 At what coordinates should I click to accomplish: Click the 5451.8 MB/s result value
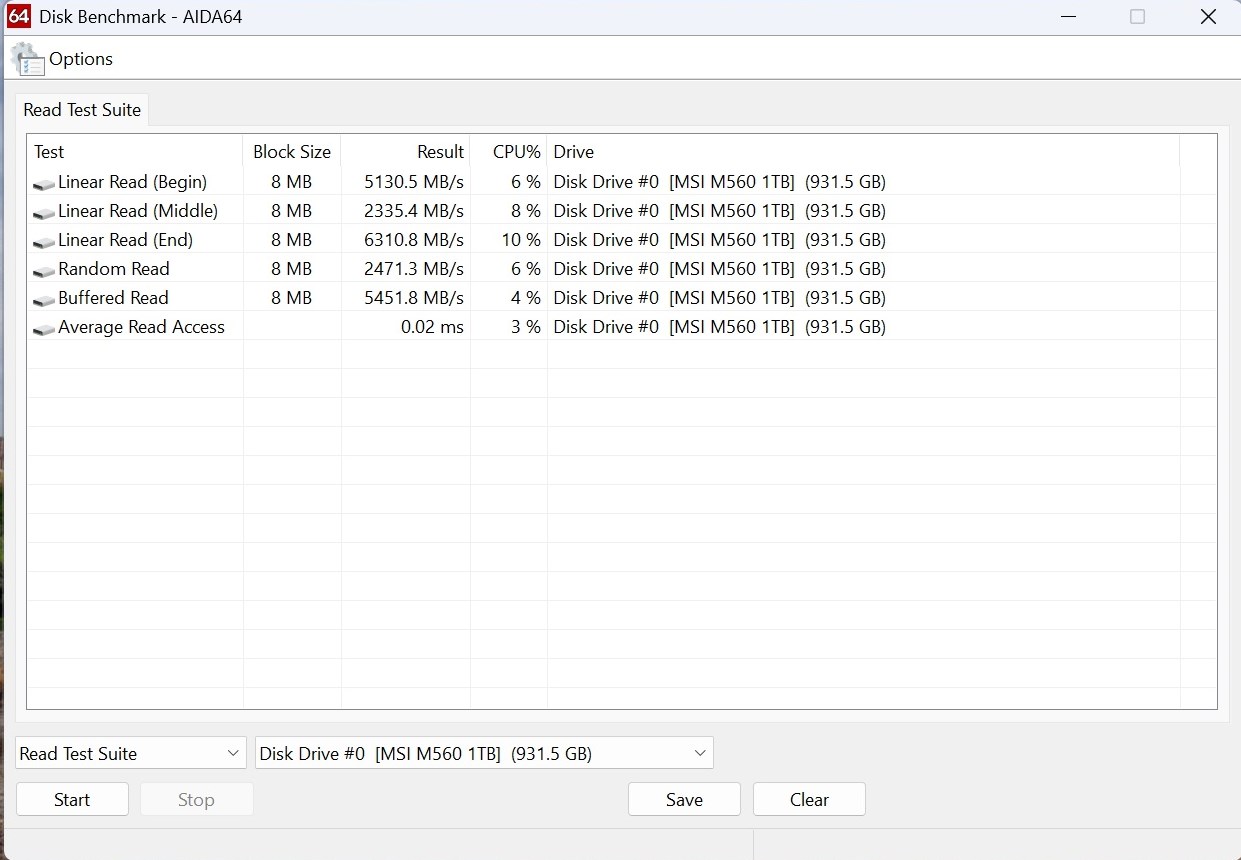[414, 298]
